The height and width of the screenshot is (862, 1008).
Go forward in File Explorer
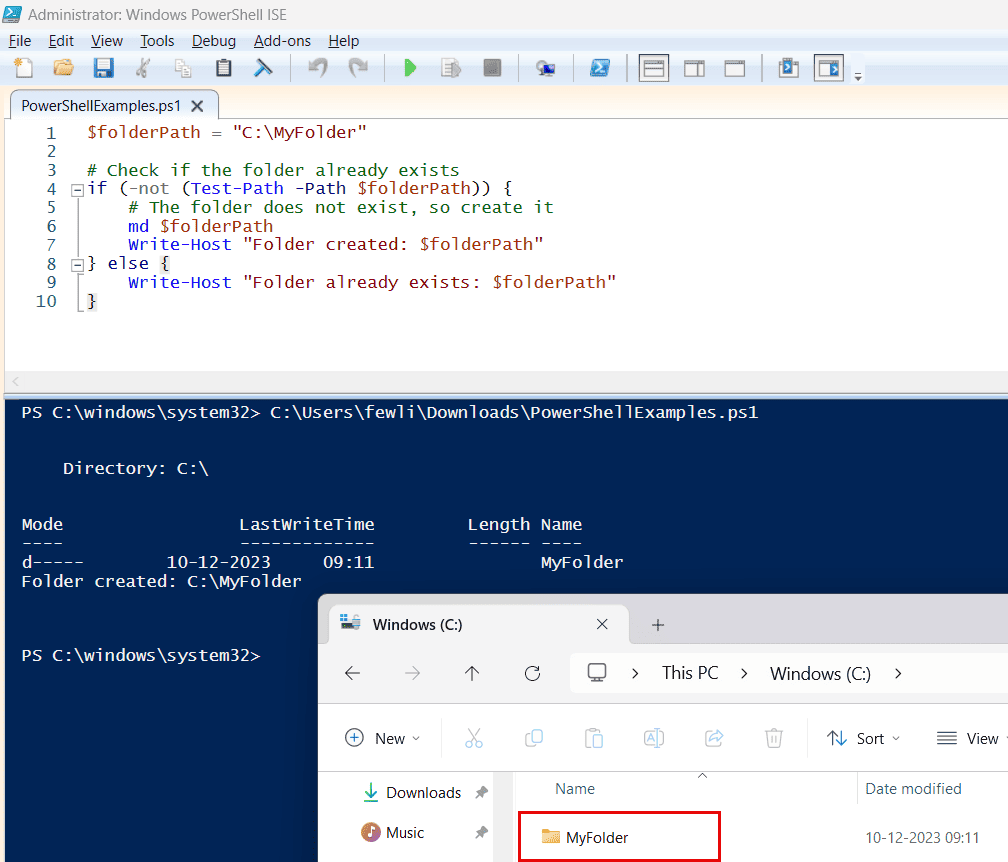(x=412, y=674)
